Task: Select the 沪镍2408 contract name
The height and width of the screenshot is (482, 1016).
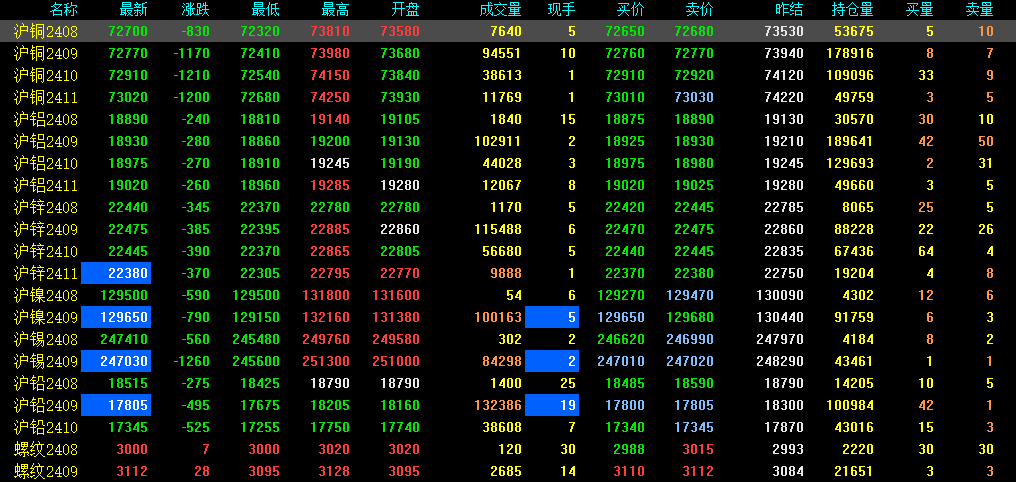Action: [45, 295]
